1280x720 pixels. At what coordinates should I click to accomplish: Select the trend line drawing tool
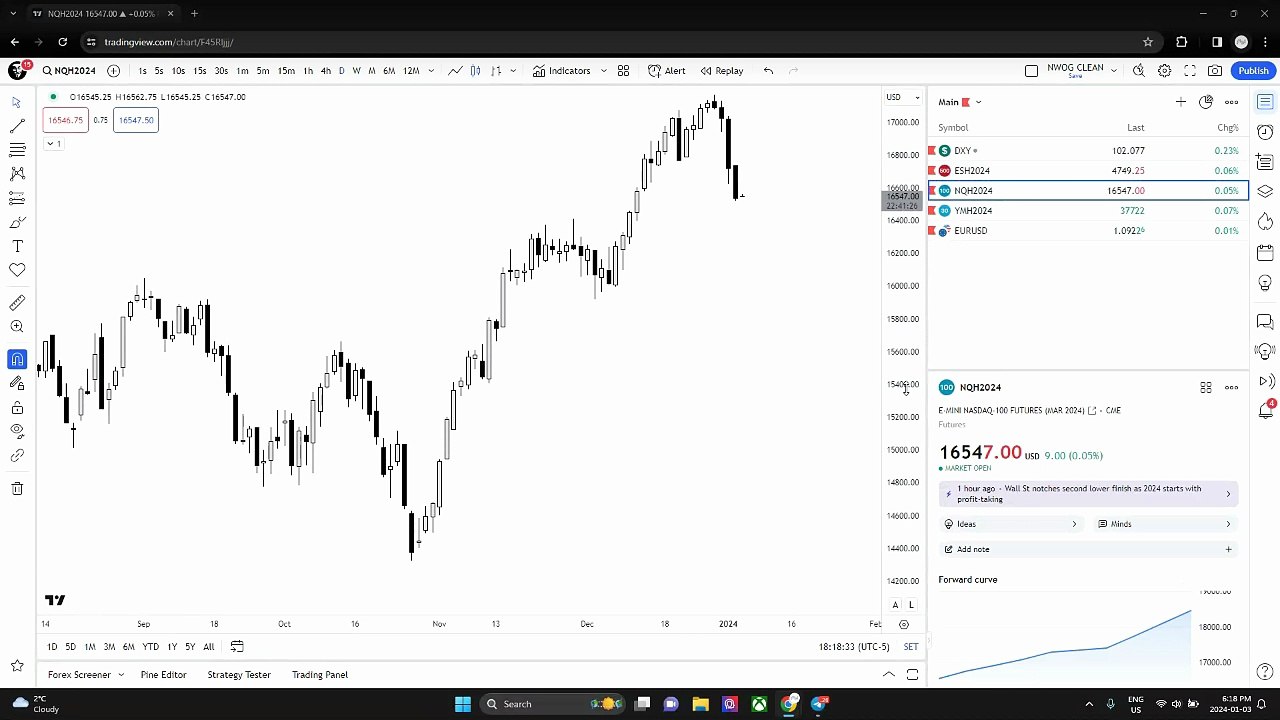point(17,126)
